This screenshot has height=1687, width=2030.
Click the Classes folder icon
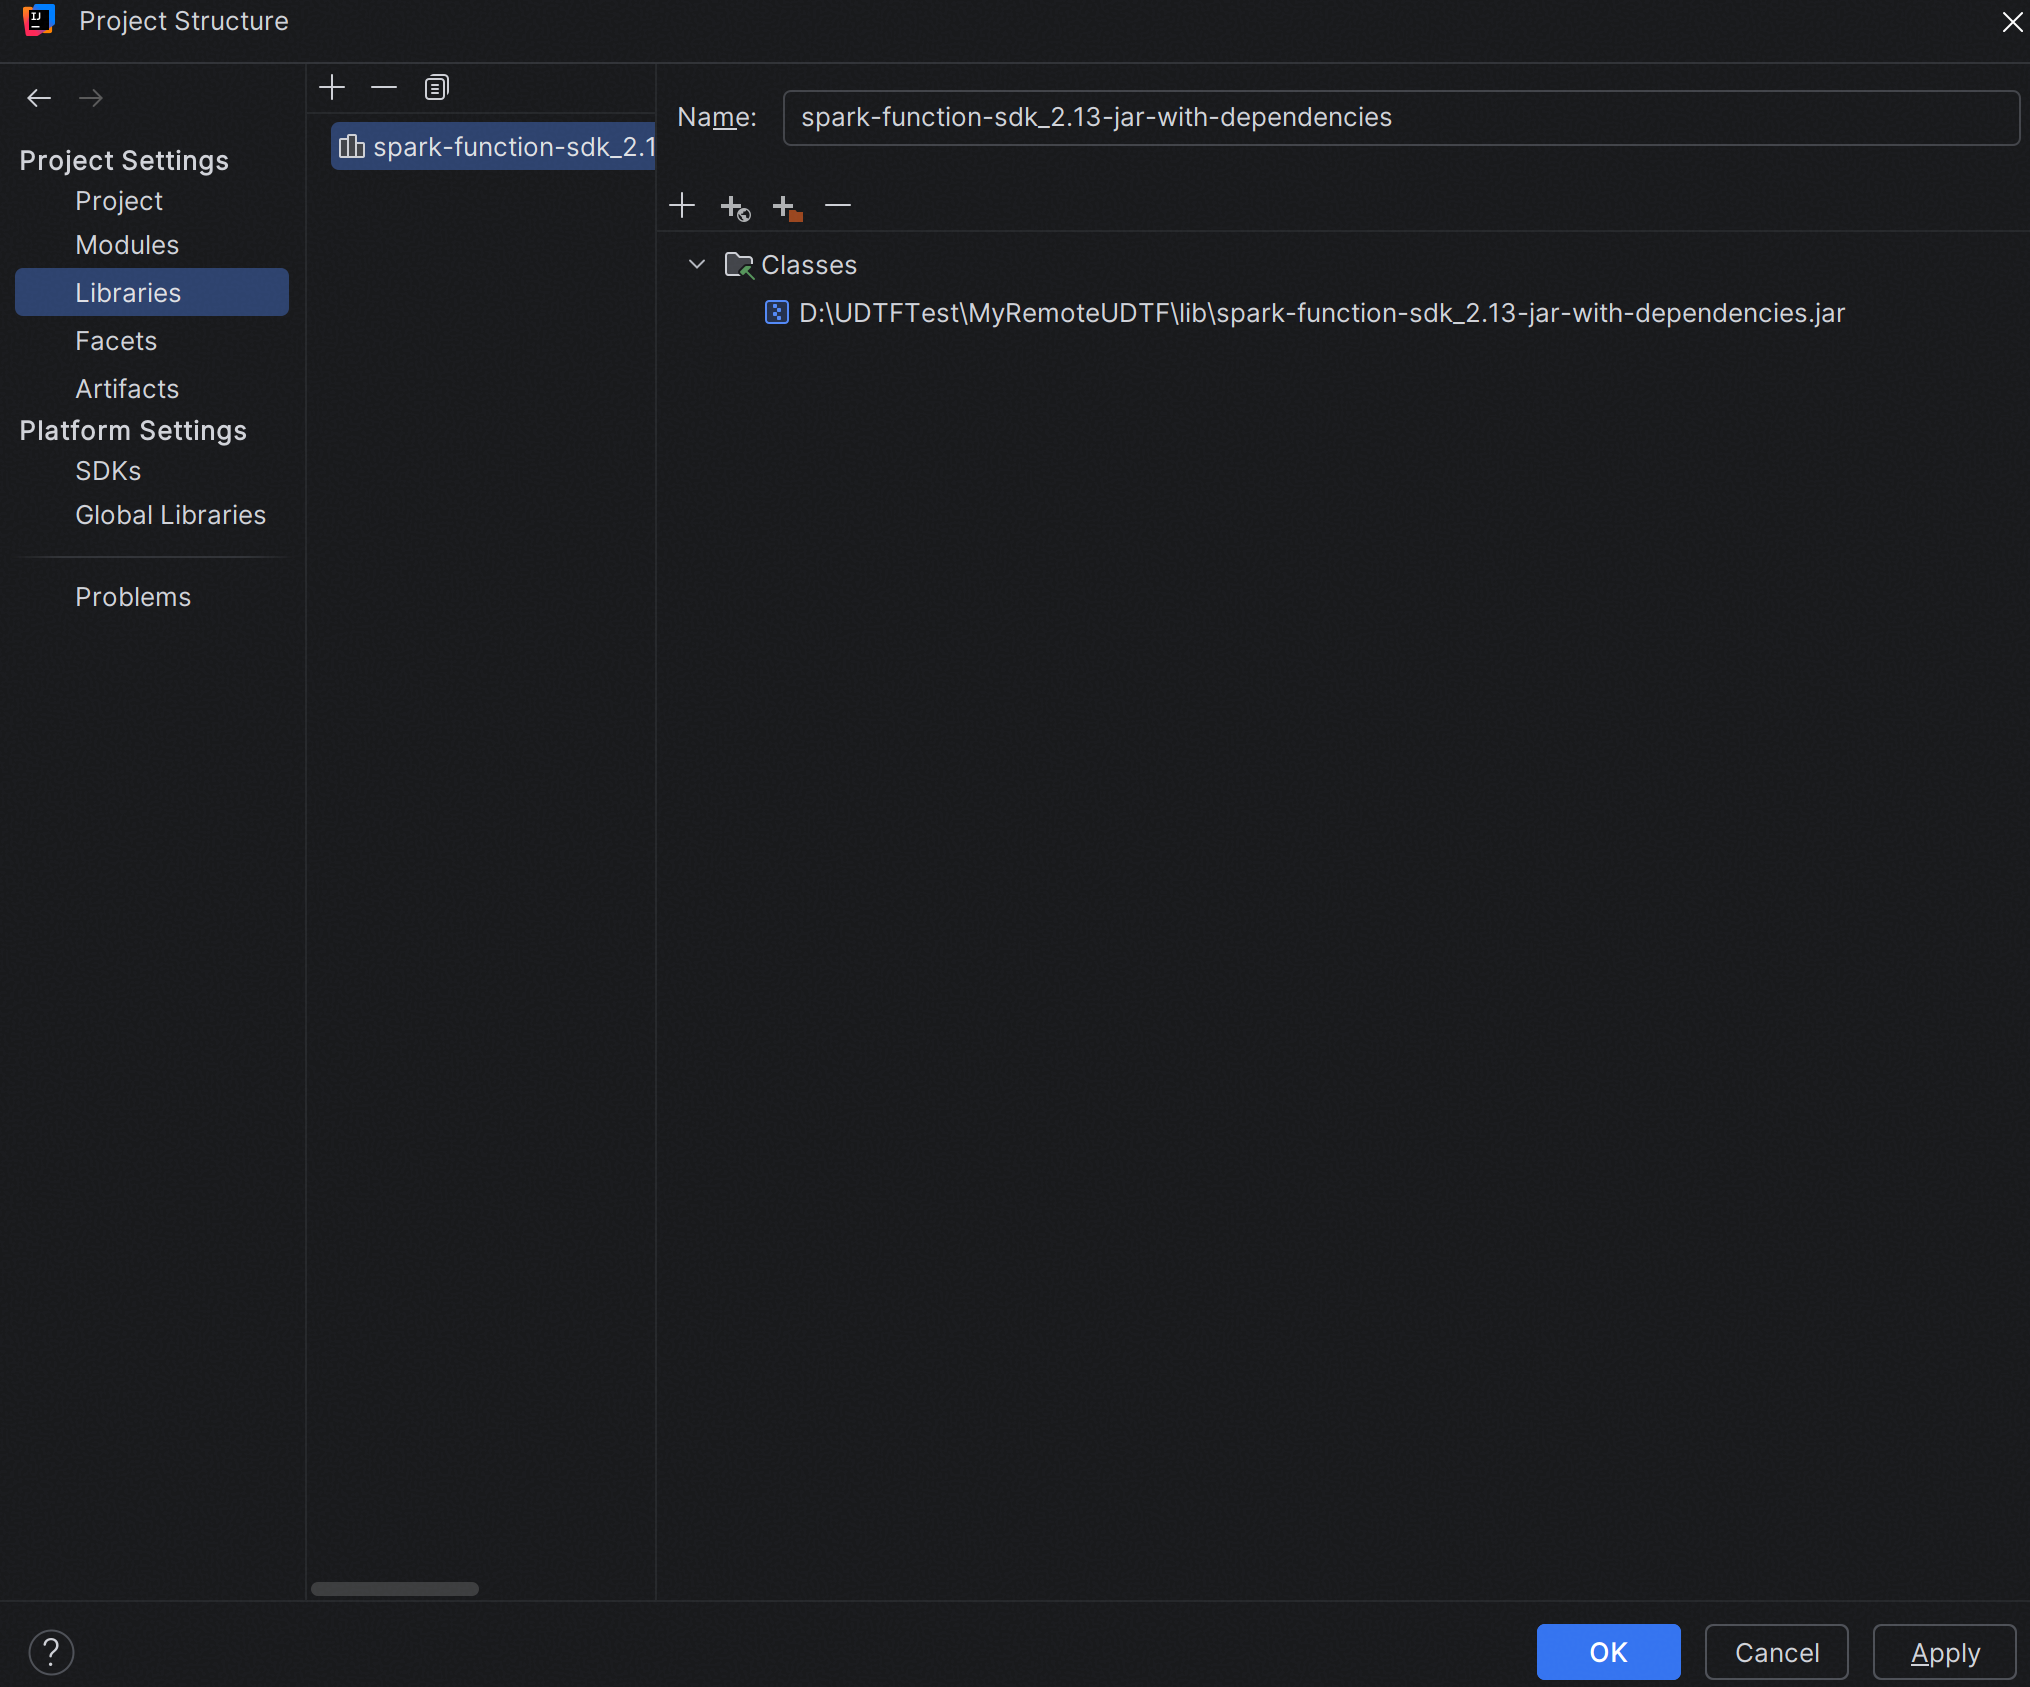tap(738, 264)
